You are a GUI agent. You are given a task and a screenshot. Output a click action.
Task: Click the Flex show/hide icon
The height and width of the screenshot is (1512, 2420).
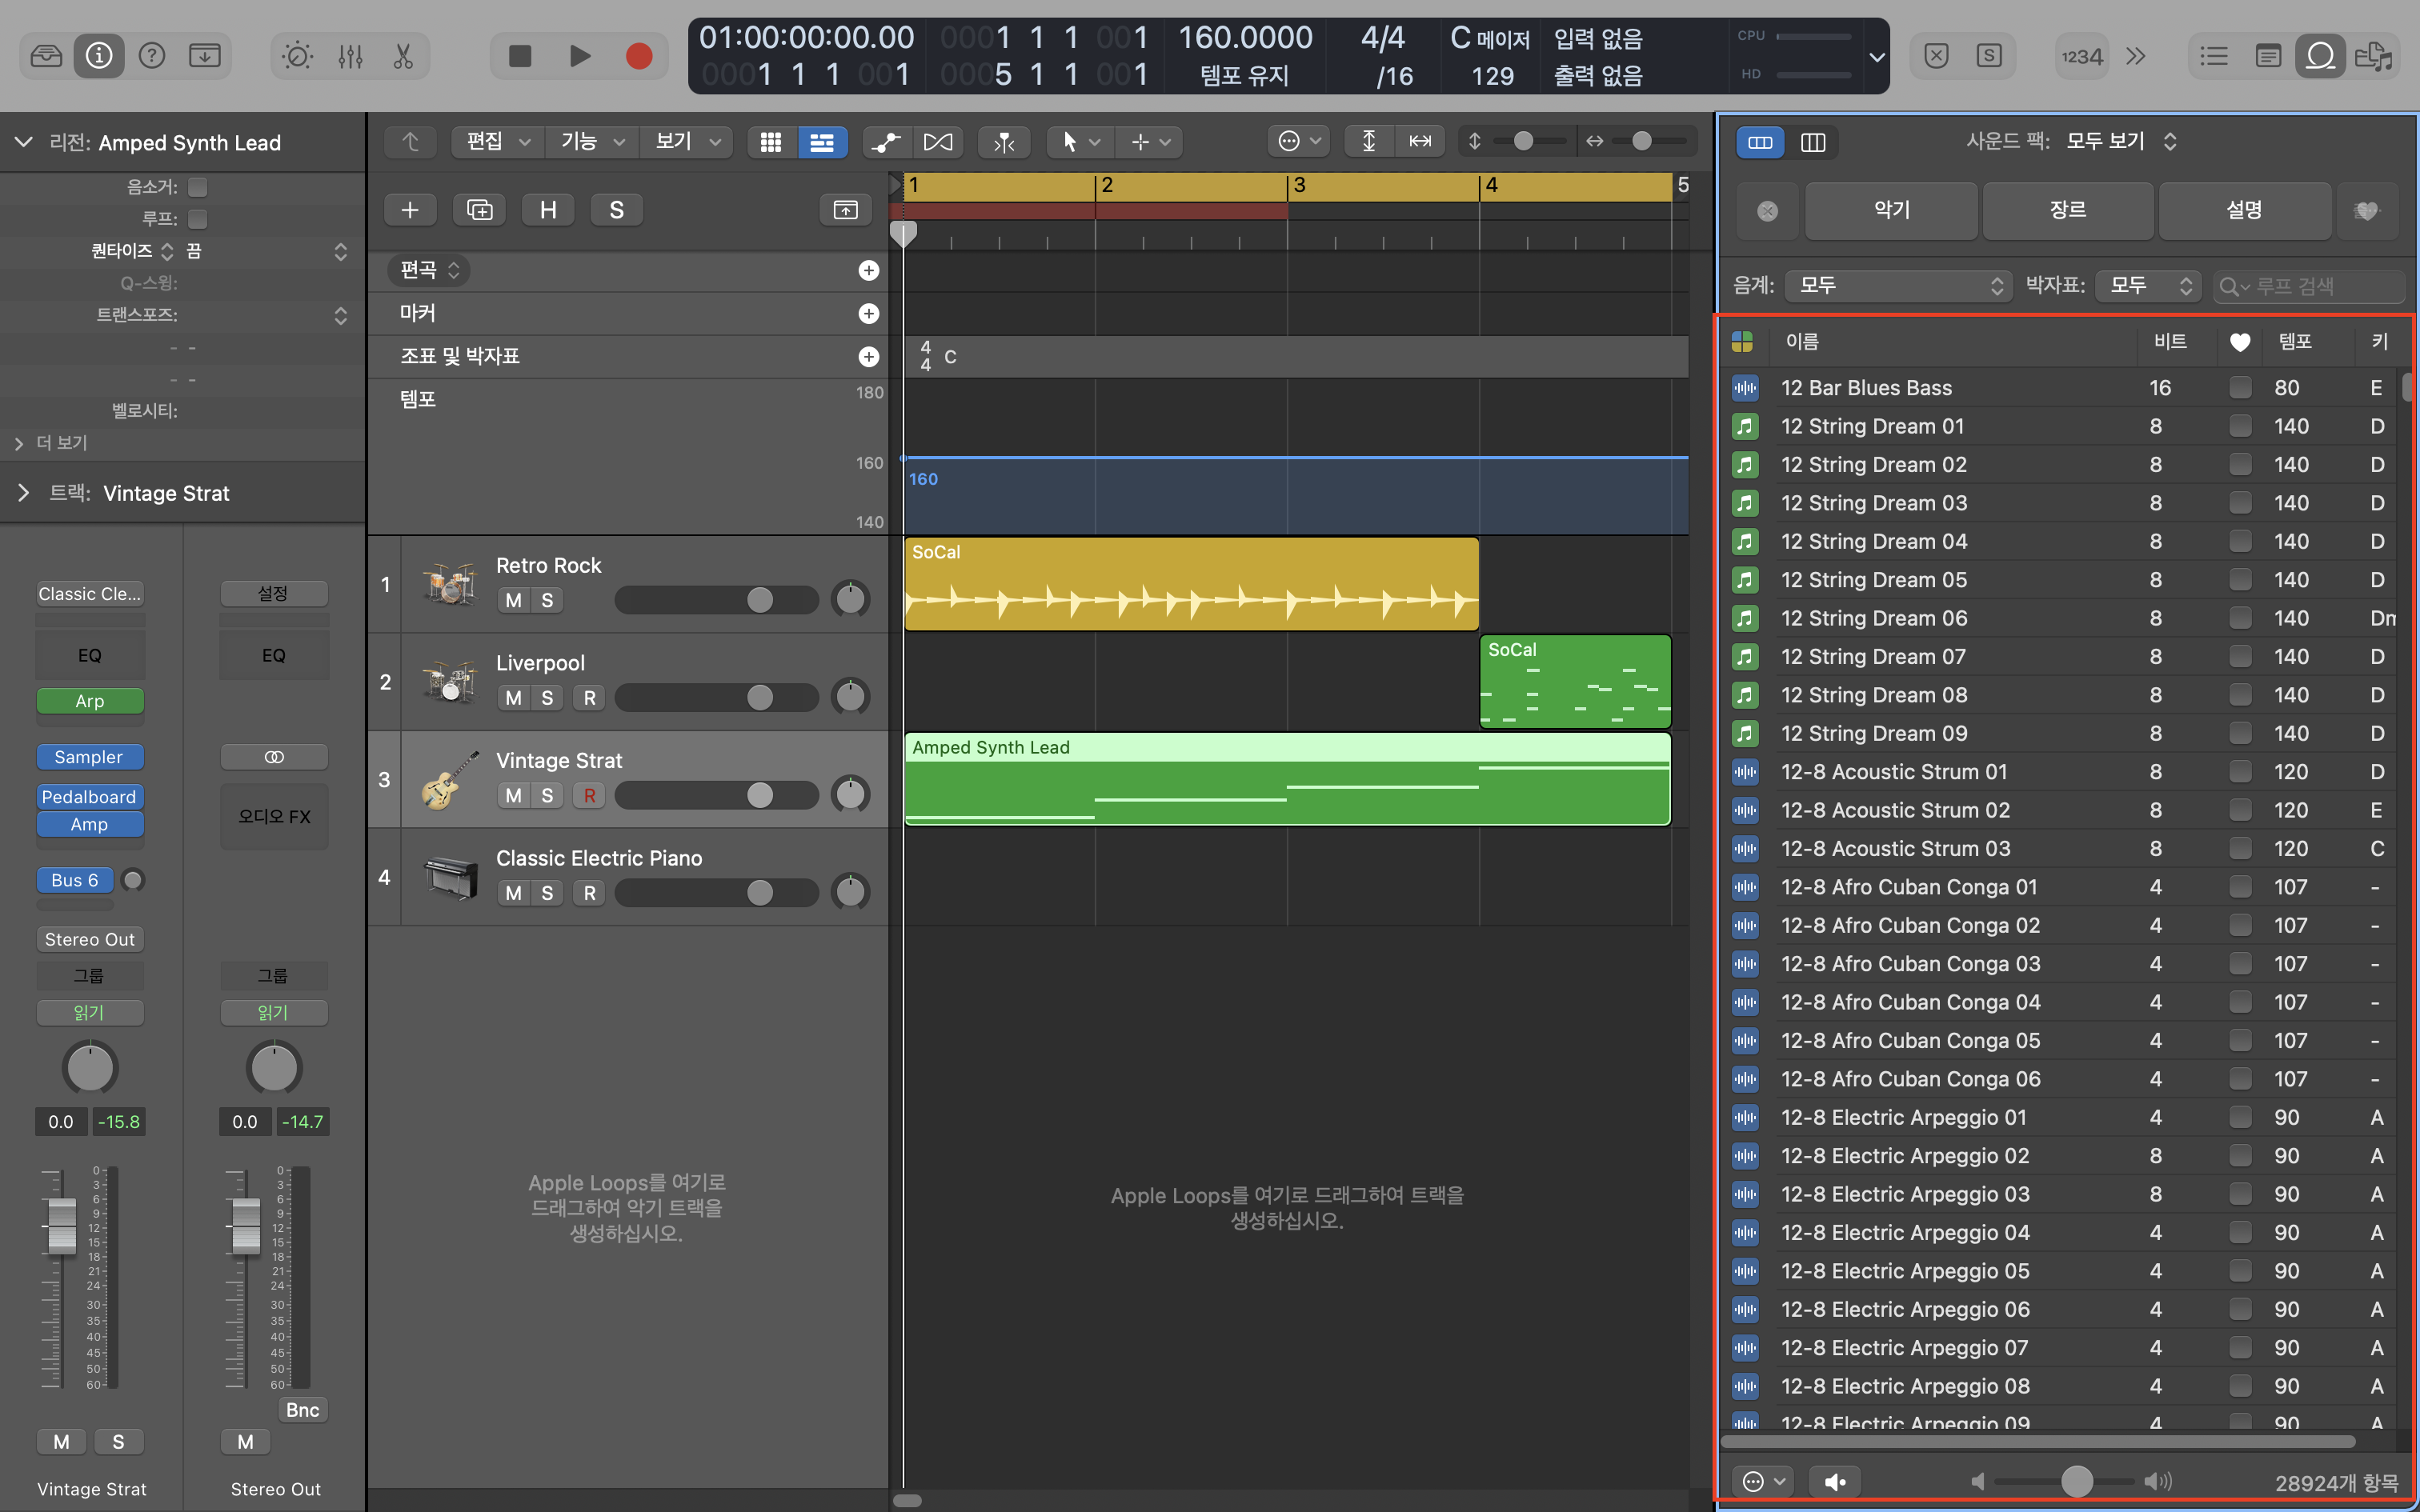(x=937, y=142)
